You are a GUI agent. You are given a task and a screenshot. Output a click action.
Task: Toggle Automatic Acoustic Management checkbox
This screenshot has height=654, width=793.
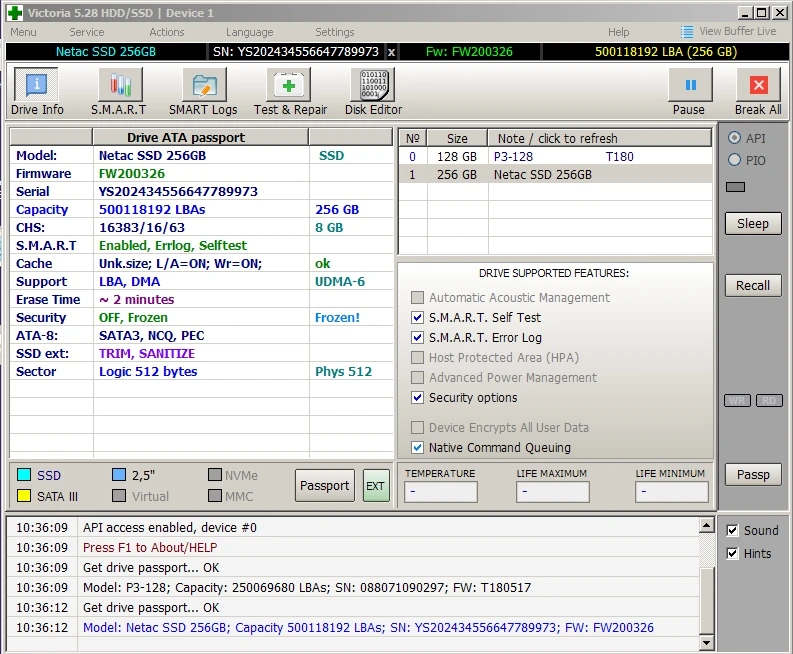click(x=417, y=297)
